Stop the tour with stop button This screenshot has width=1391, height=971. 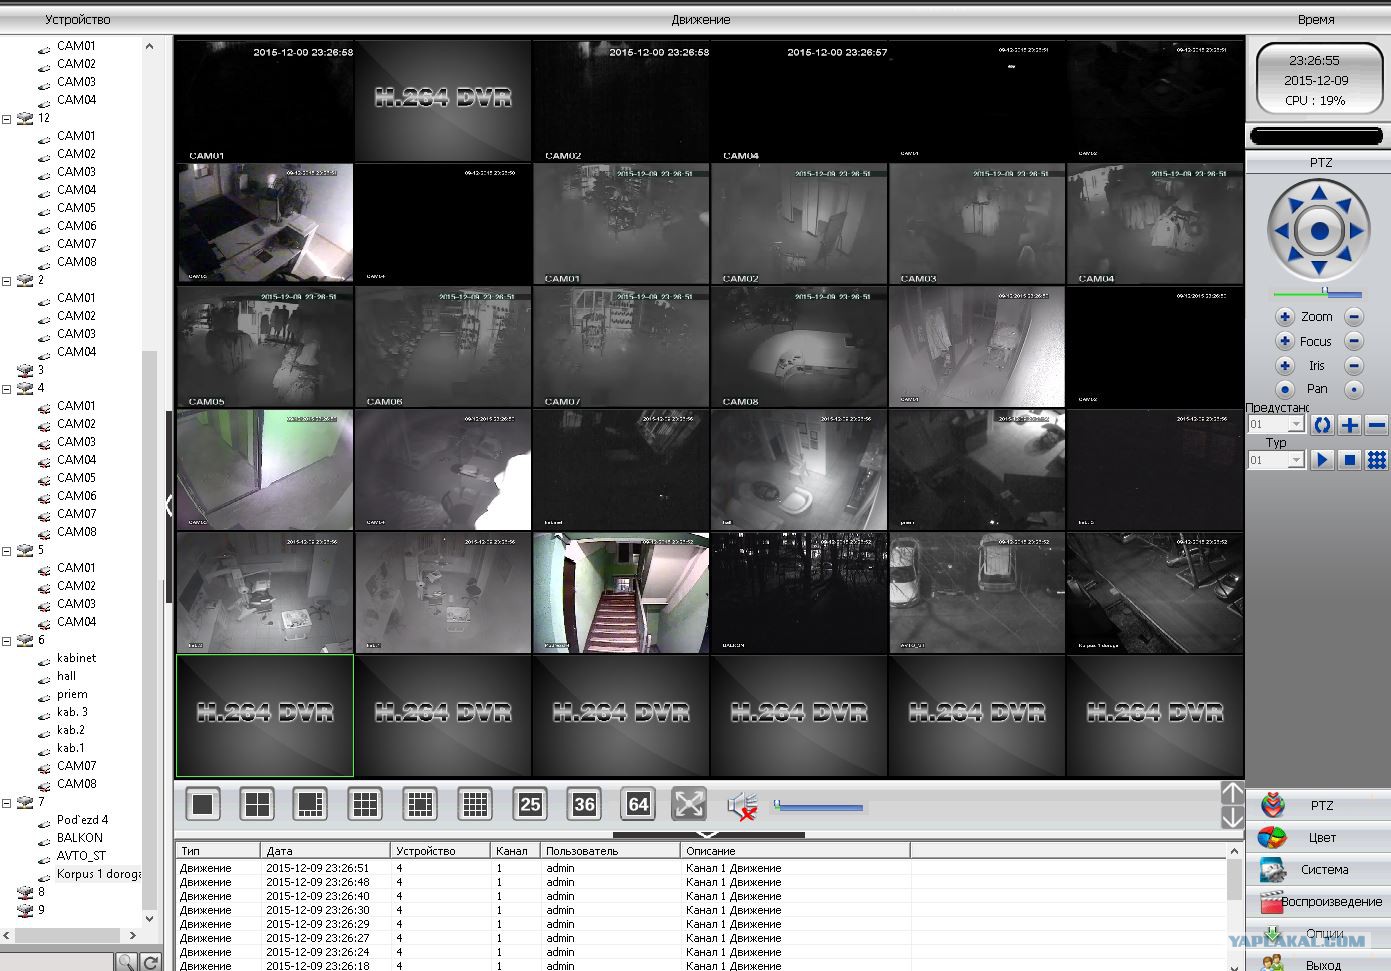(x=1349, y=460)
